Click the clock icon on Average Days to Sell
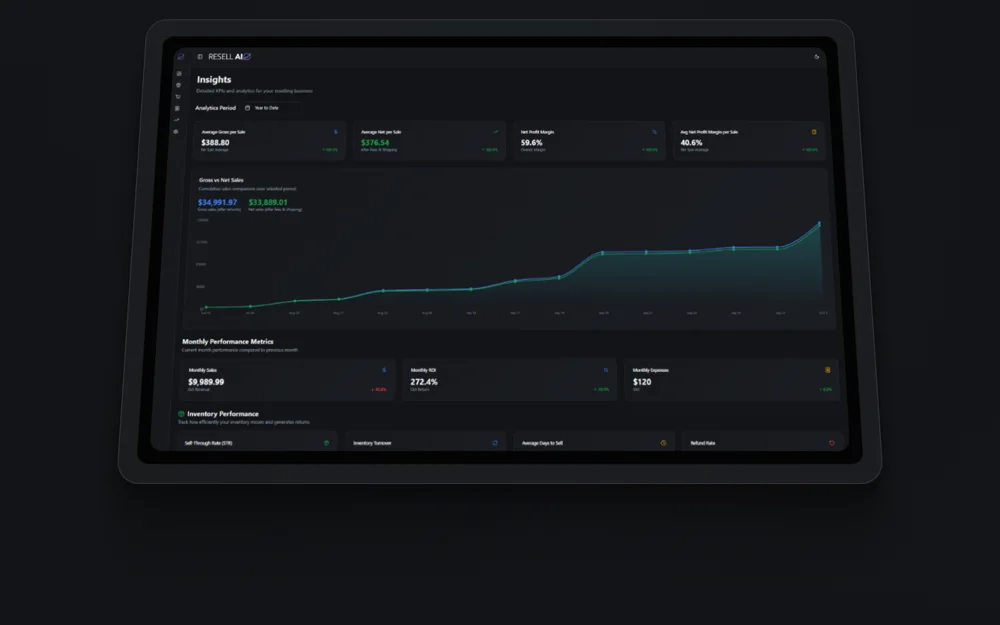The width and height of the screenshot is (1000, 625). pos(663,443)
